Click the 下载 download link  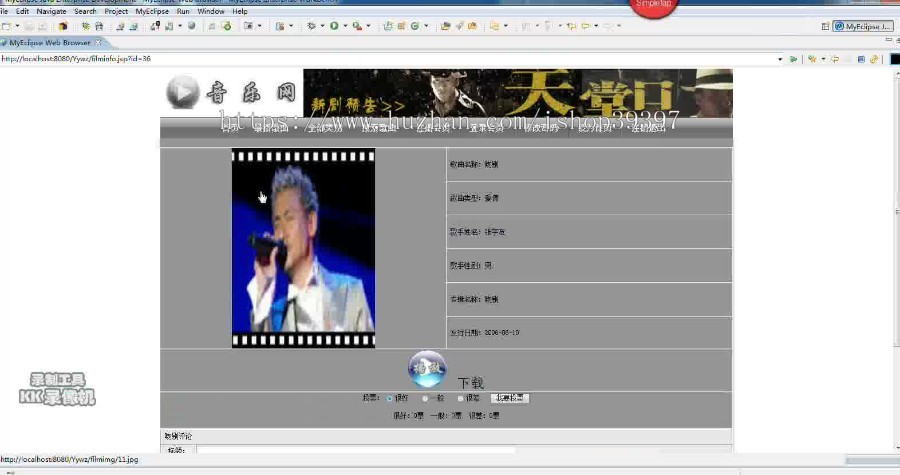click(x=471, y=383)
